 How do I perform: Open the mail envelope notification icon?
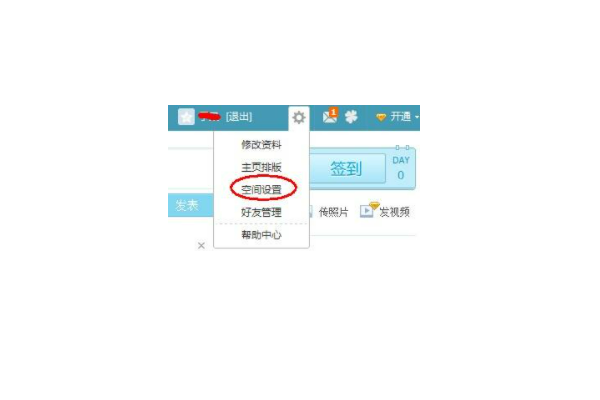(x=330, y=116)
